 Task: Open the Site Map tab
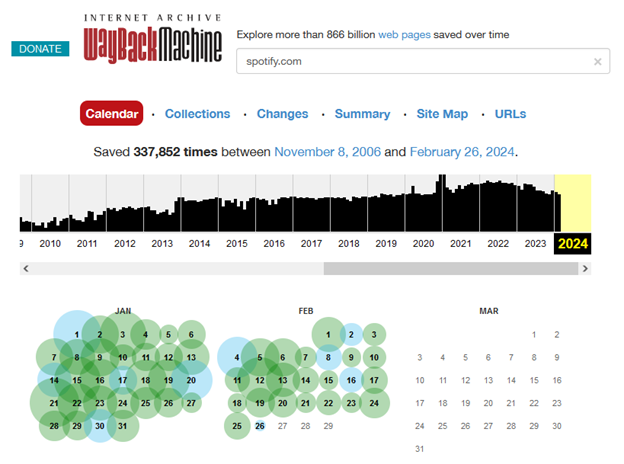pyautogui.click(x=442, y=114)
